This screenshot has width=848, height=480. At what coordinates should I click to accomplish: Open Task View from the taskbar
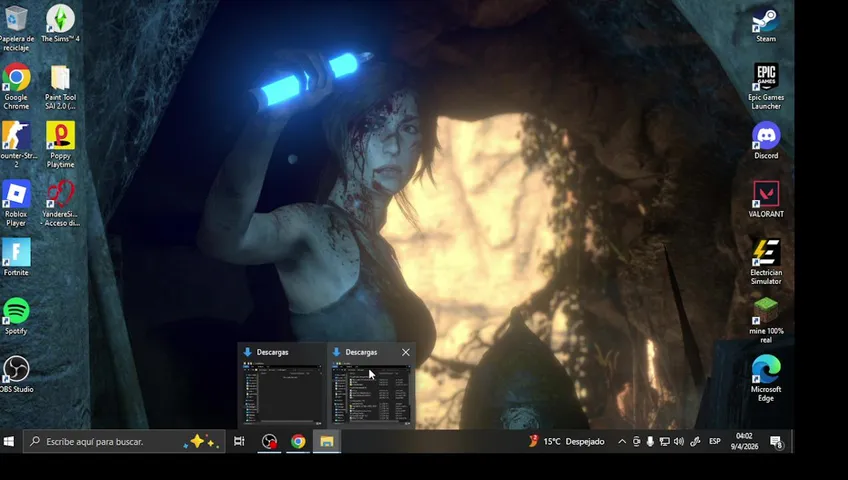point(239,442)
